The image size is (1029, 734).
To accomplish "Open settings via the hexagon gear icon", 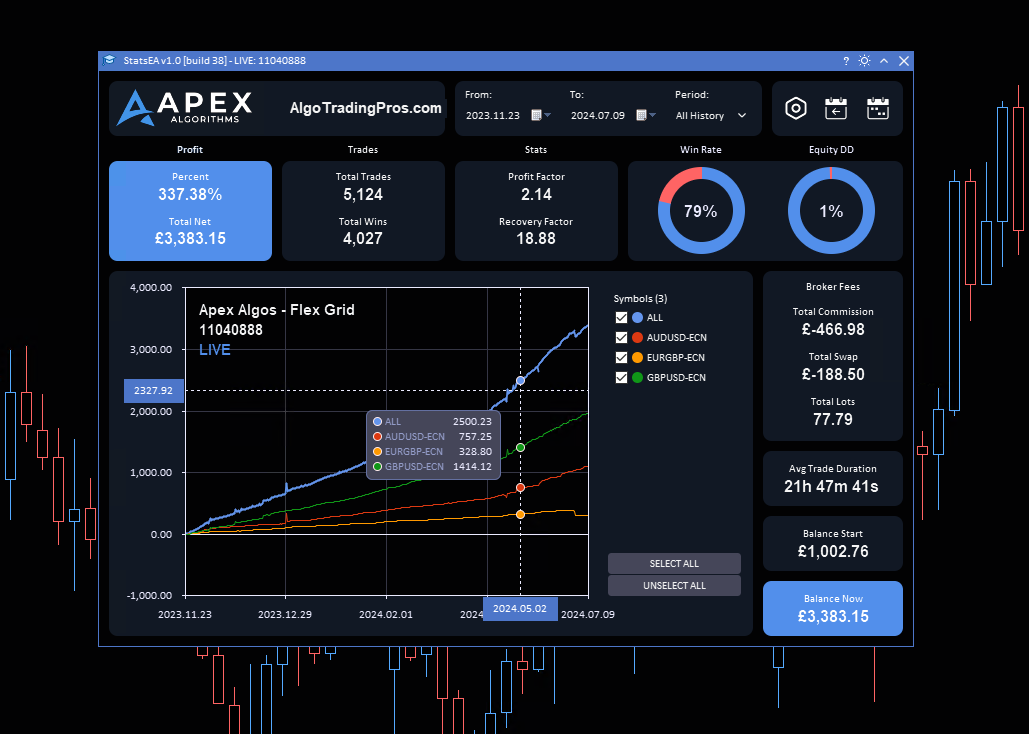I will coord(796,107).
